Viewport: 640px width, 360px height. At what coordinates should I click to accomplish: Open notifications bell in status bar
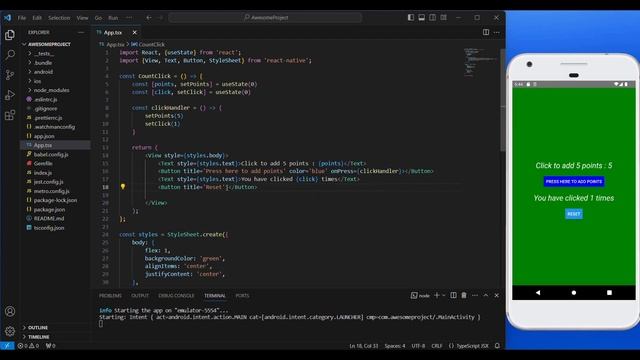(497, 346)
